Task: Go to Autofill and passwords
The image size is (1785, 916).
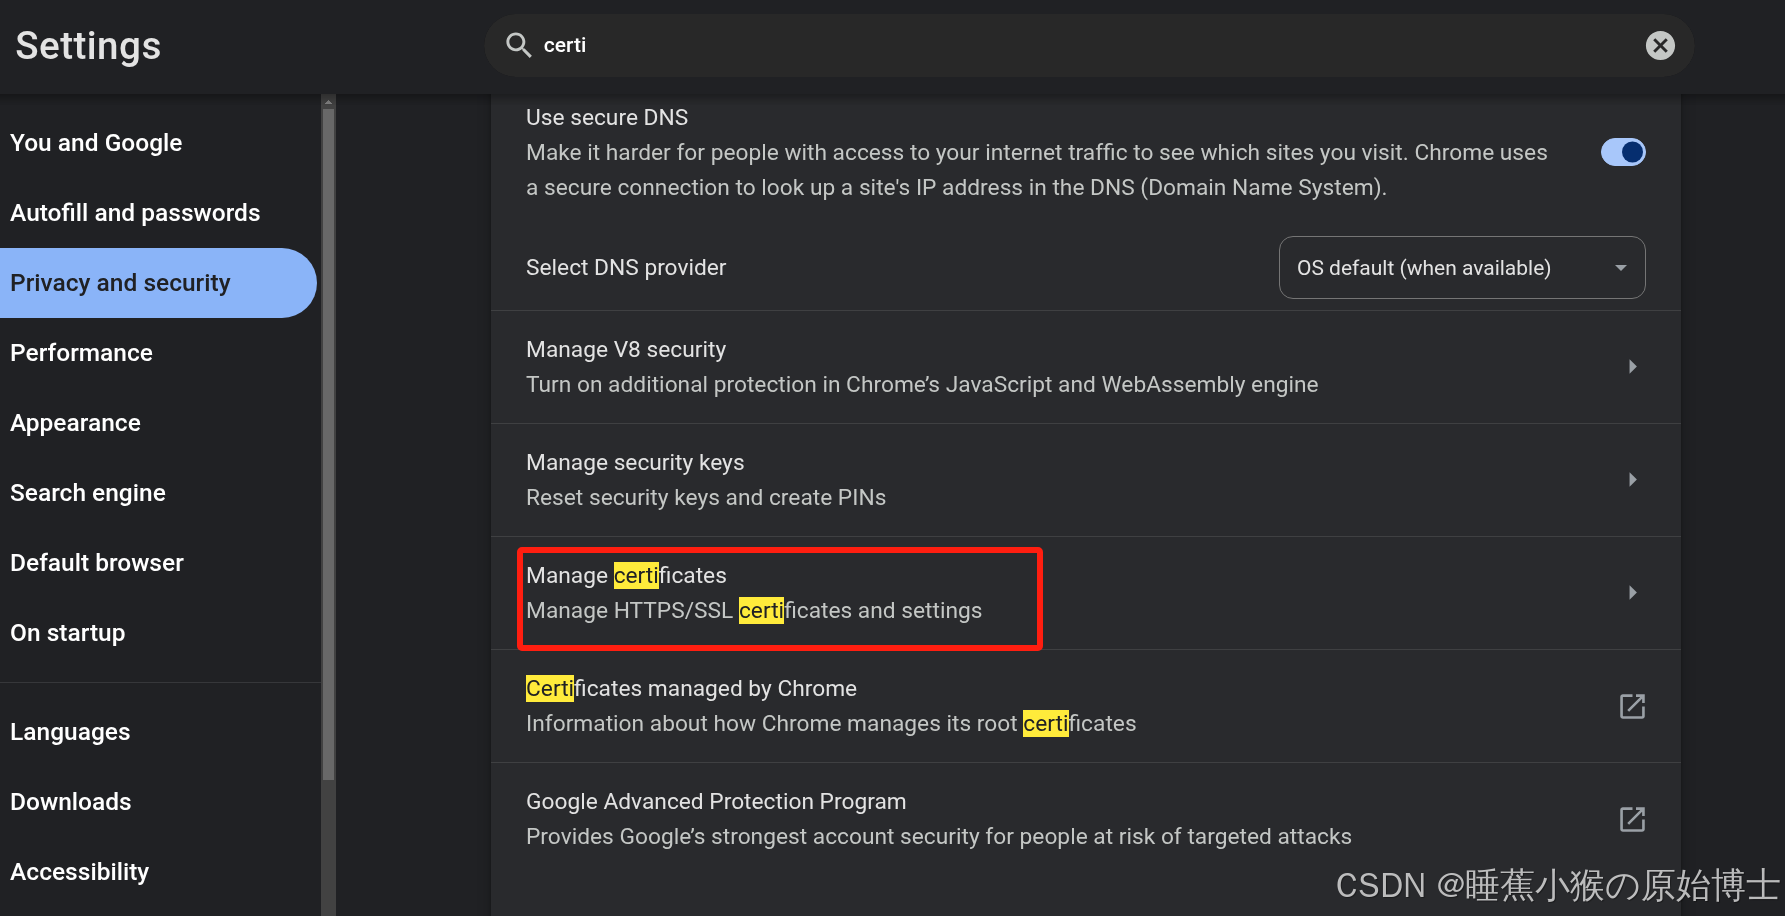Action: coord(135,213)
